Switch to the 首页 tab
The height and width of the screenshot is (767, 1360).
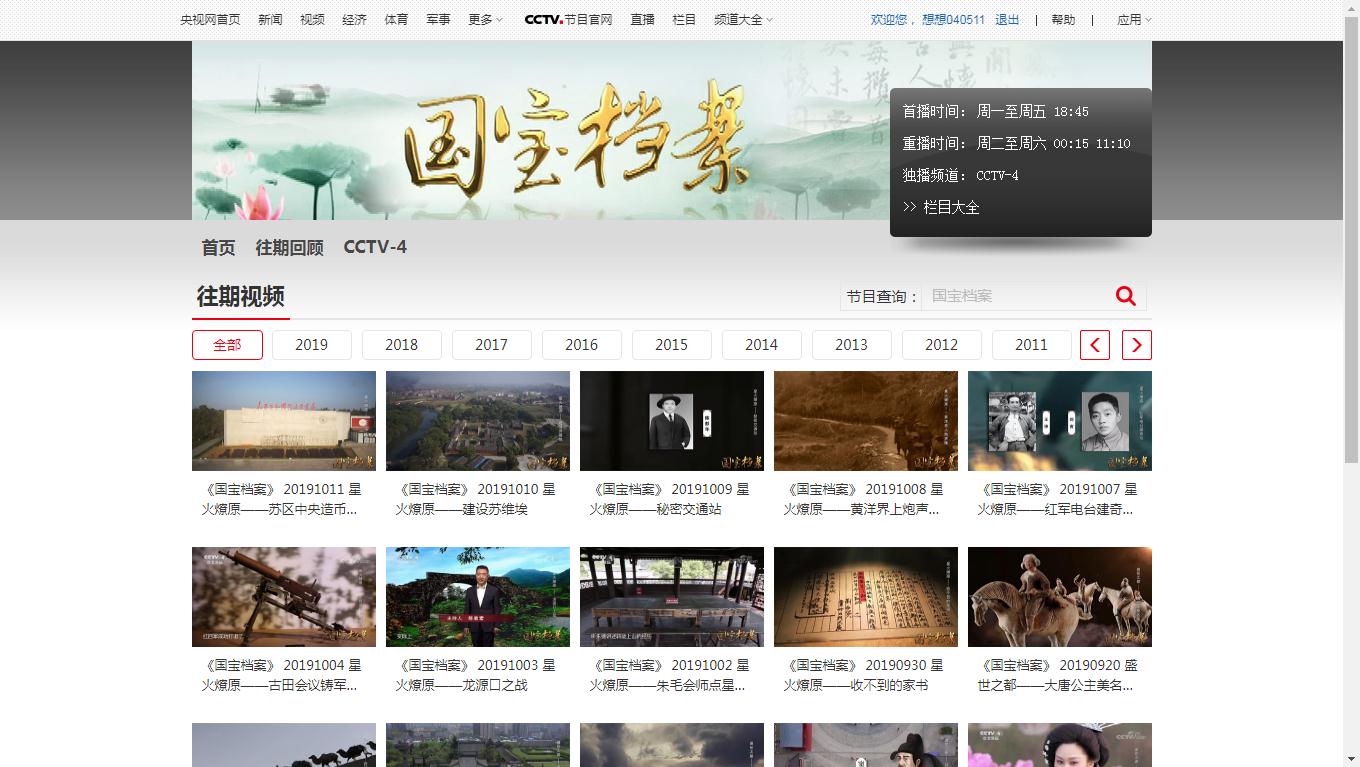[x=218, y=247]
